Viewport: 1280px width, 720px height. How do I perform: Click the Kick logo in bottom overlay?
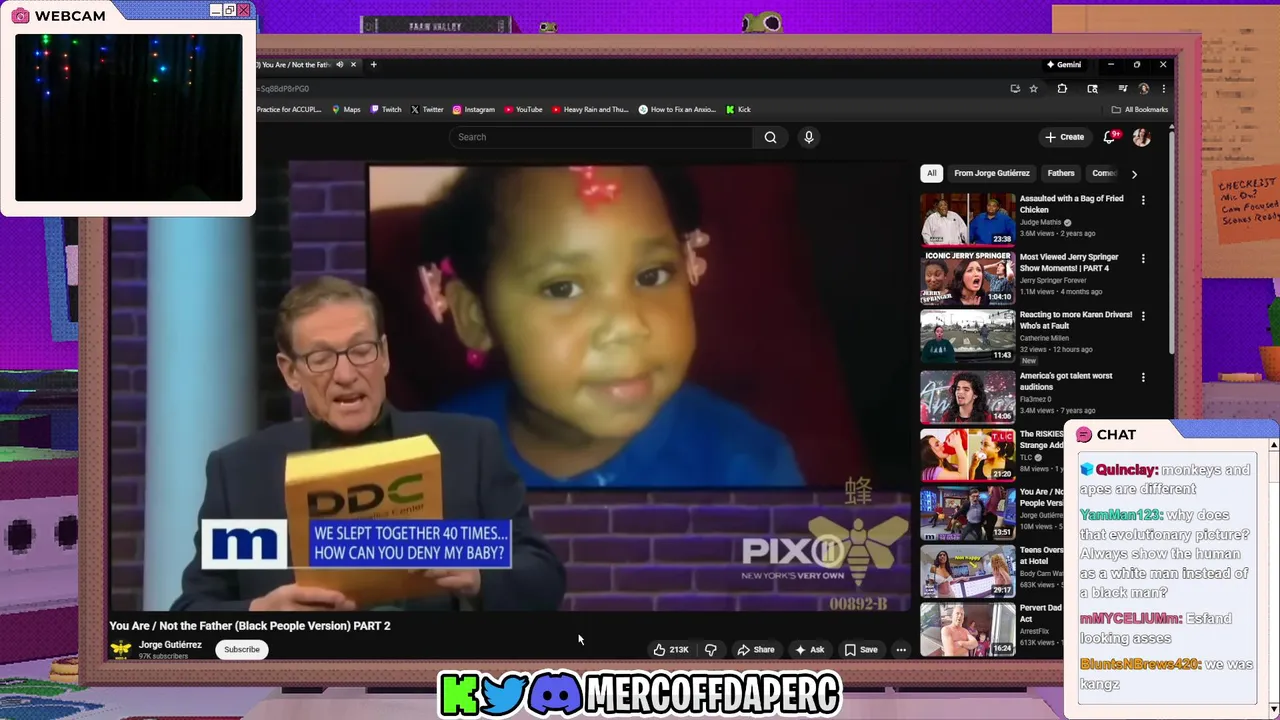click(x=460, y=695)
